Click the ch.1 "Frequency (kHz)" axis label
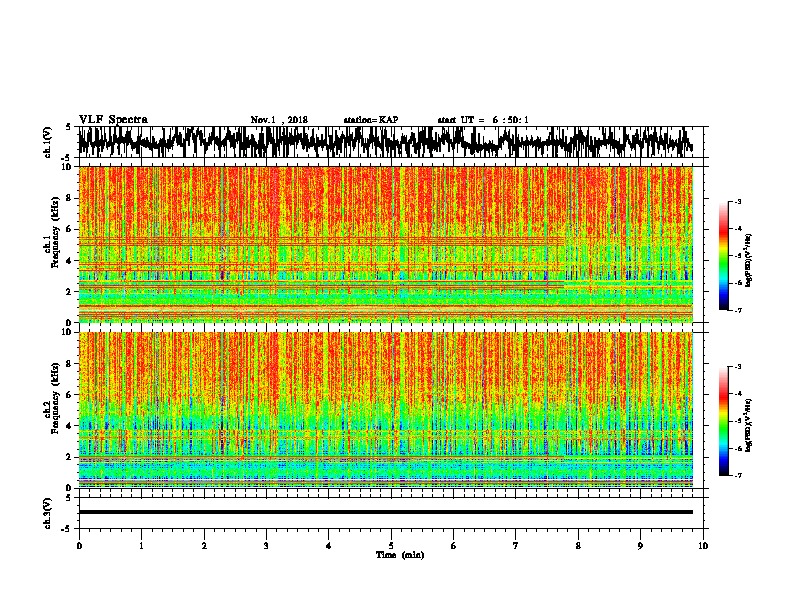Image resolution: width=792 pixels, height=612 pixels. pos(55,232)
